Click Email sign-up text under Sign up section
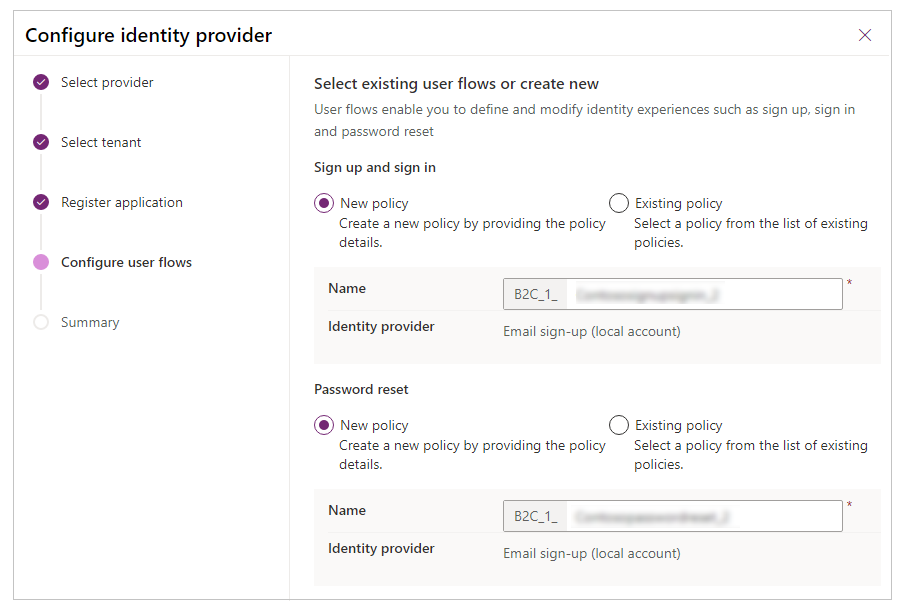Image resolution: width=907 pixels, height=610 pixels. point(591,331)
